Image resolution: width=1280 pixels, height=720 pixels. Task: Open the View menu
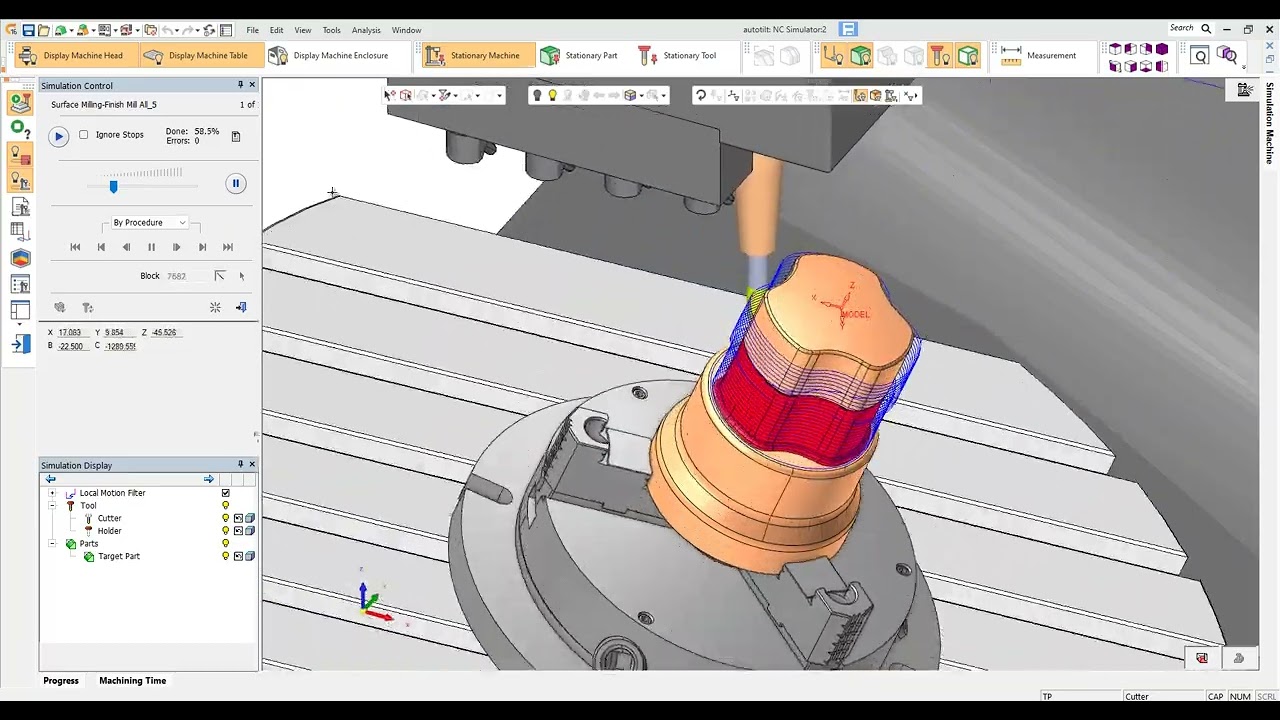pyautogui.click(x=303, y=30)
